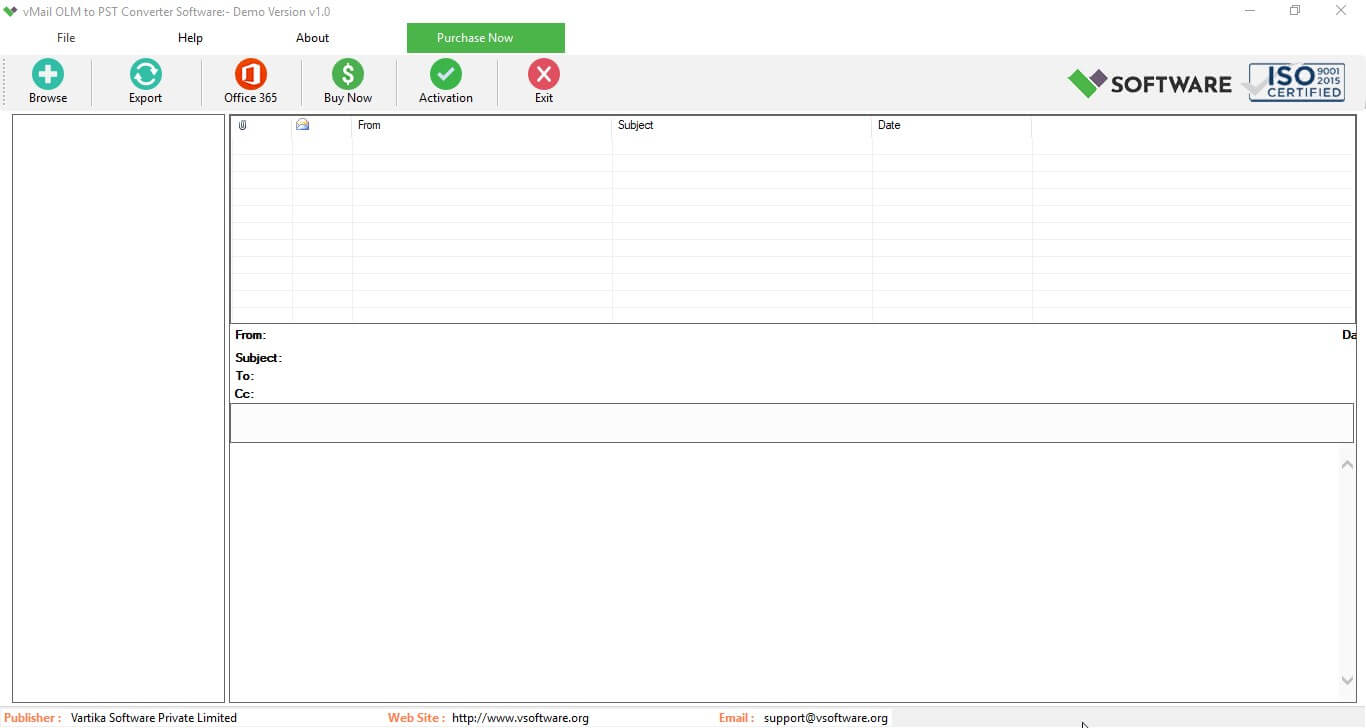Click the vSoftware logo
The height and width of the screenshot is (728, 1366).
click(1150, 83)
